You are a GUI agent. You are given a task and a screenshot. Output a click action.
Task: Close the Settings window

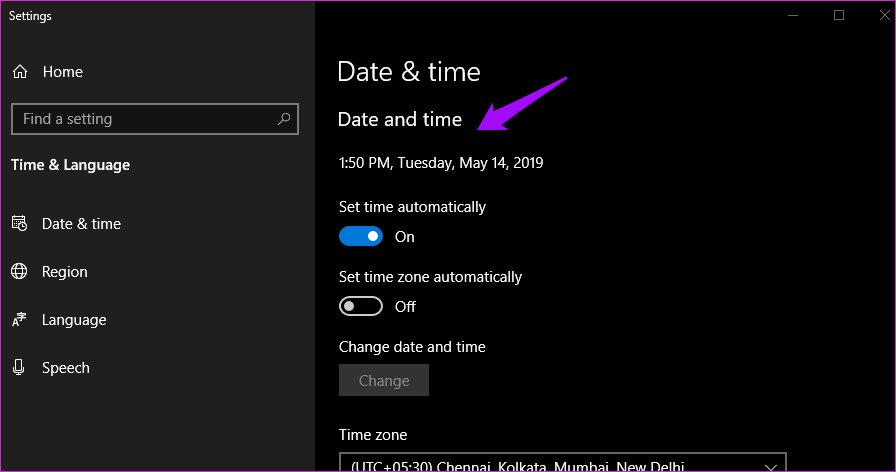[884, 15]
